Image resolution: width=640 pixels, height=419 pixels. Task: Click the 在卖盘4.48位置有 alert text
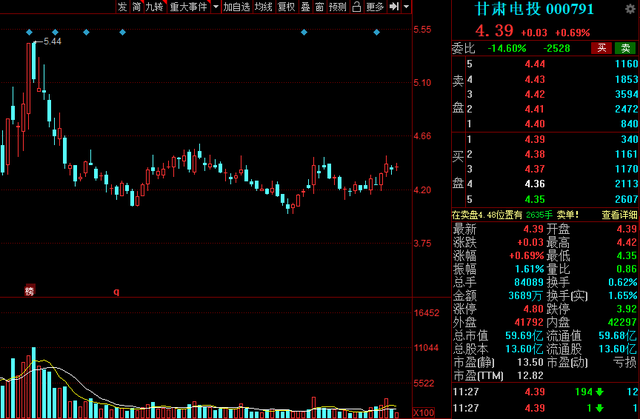(487, 215)
